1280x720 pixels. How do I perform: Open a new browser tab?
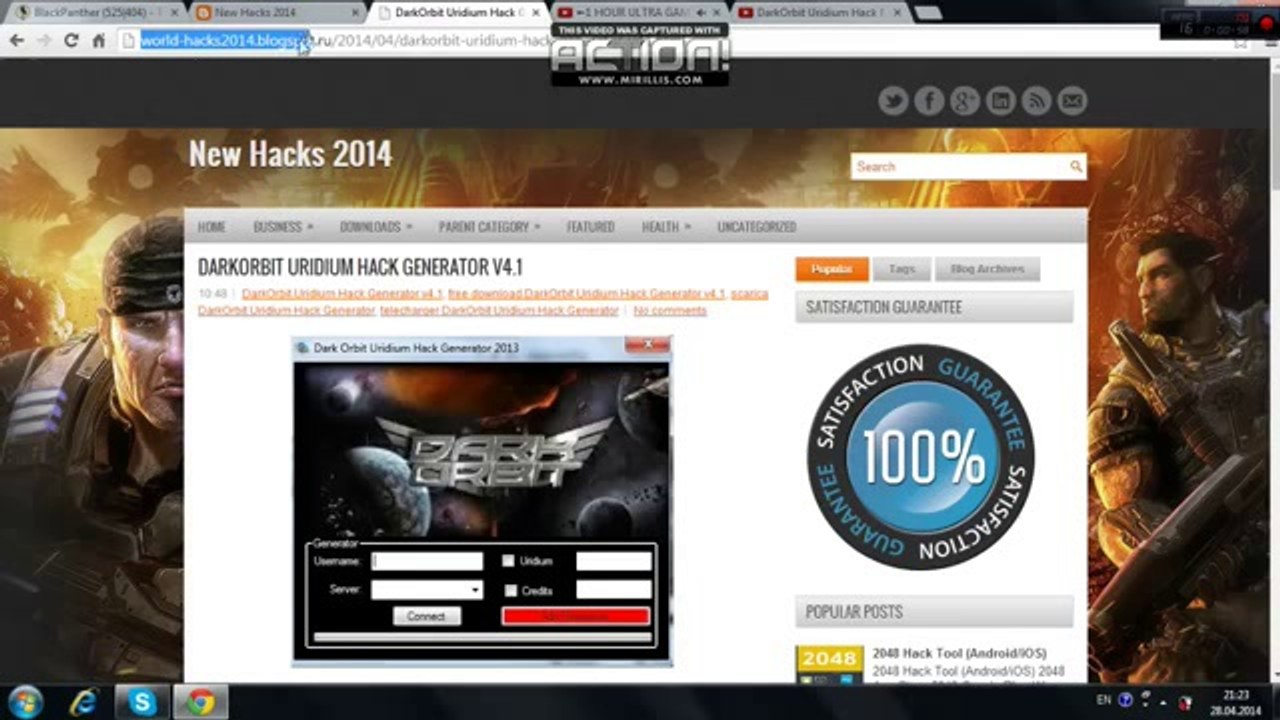[927, 13]
